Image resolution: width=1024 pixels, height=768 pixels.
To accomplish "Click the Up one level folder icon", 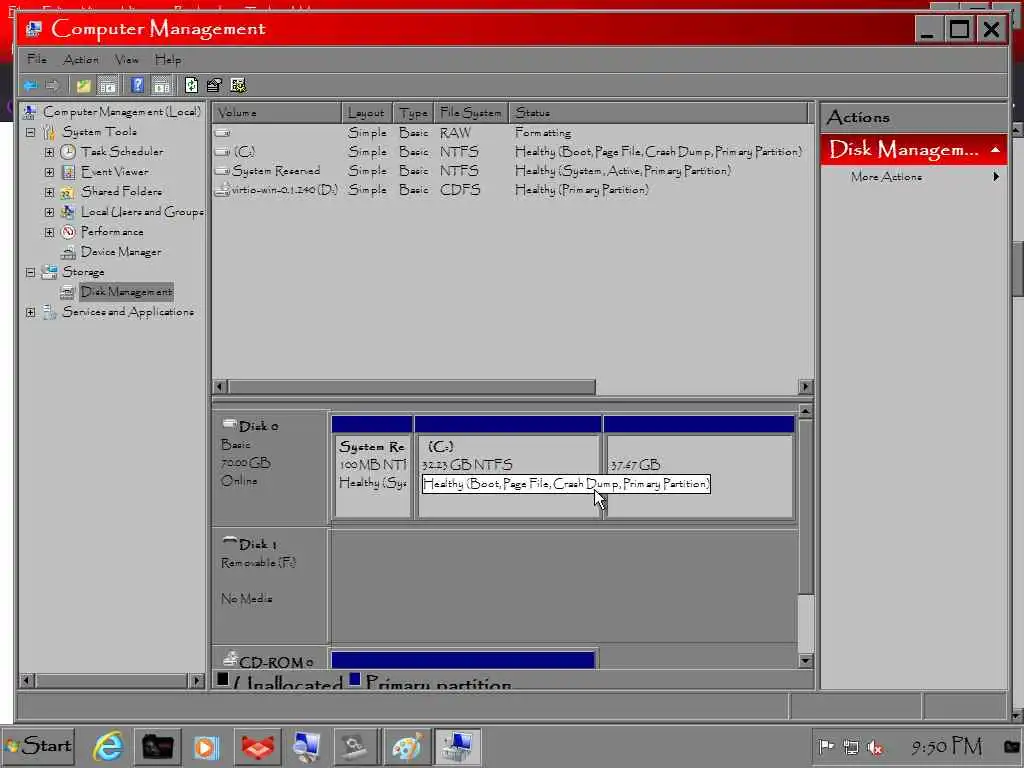I will click(84, 86).
